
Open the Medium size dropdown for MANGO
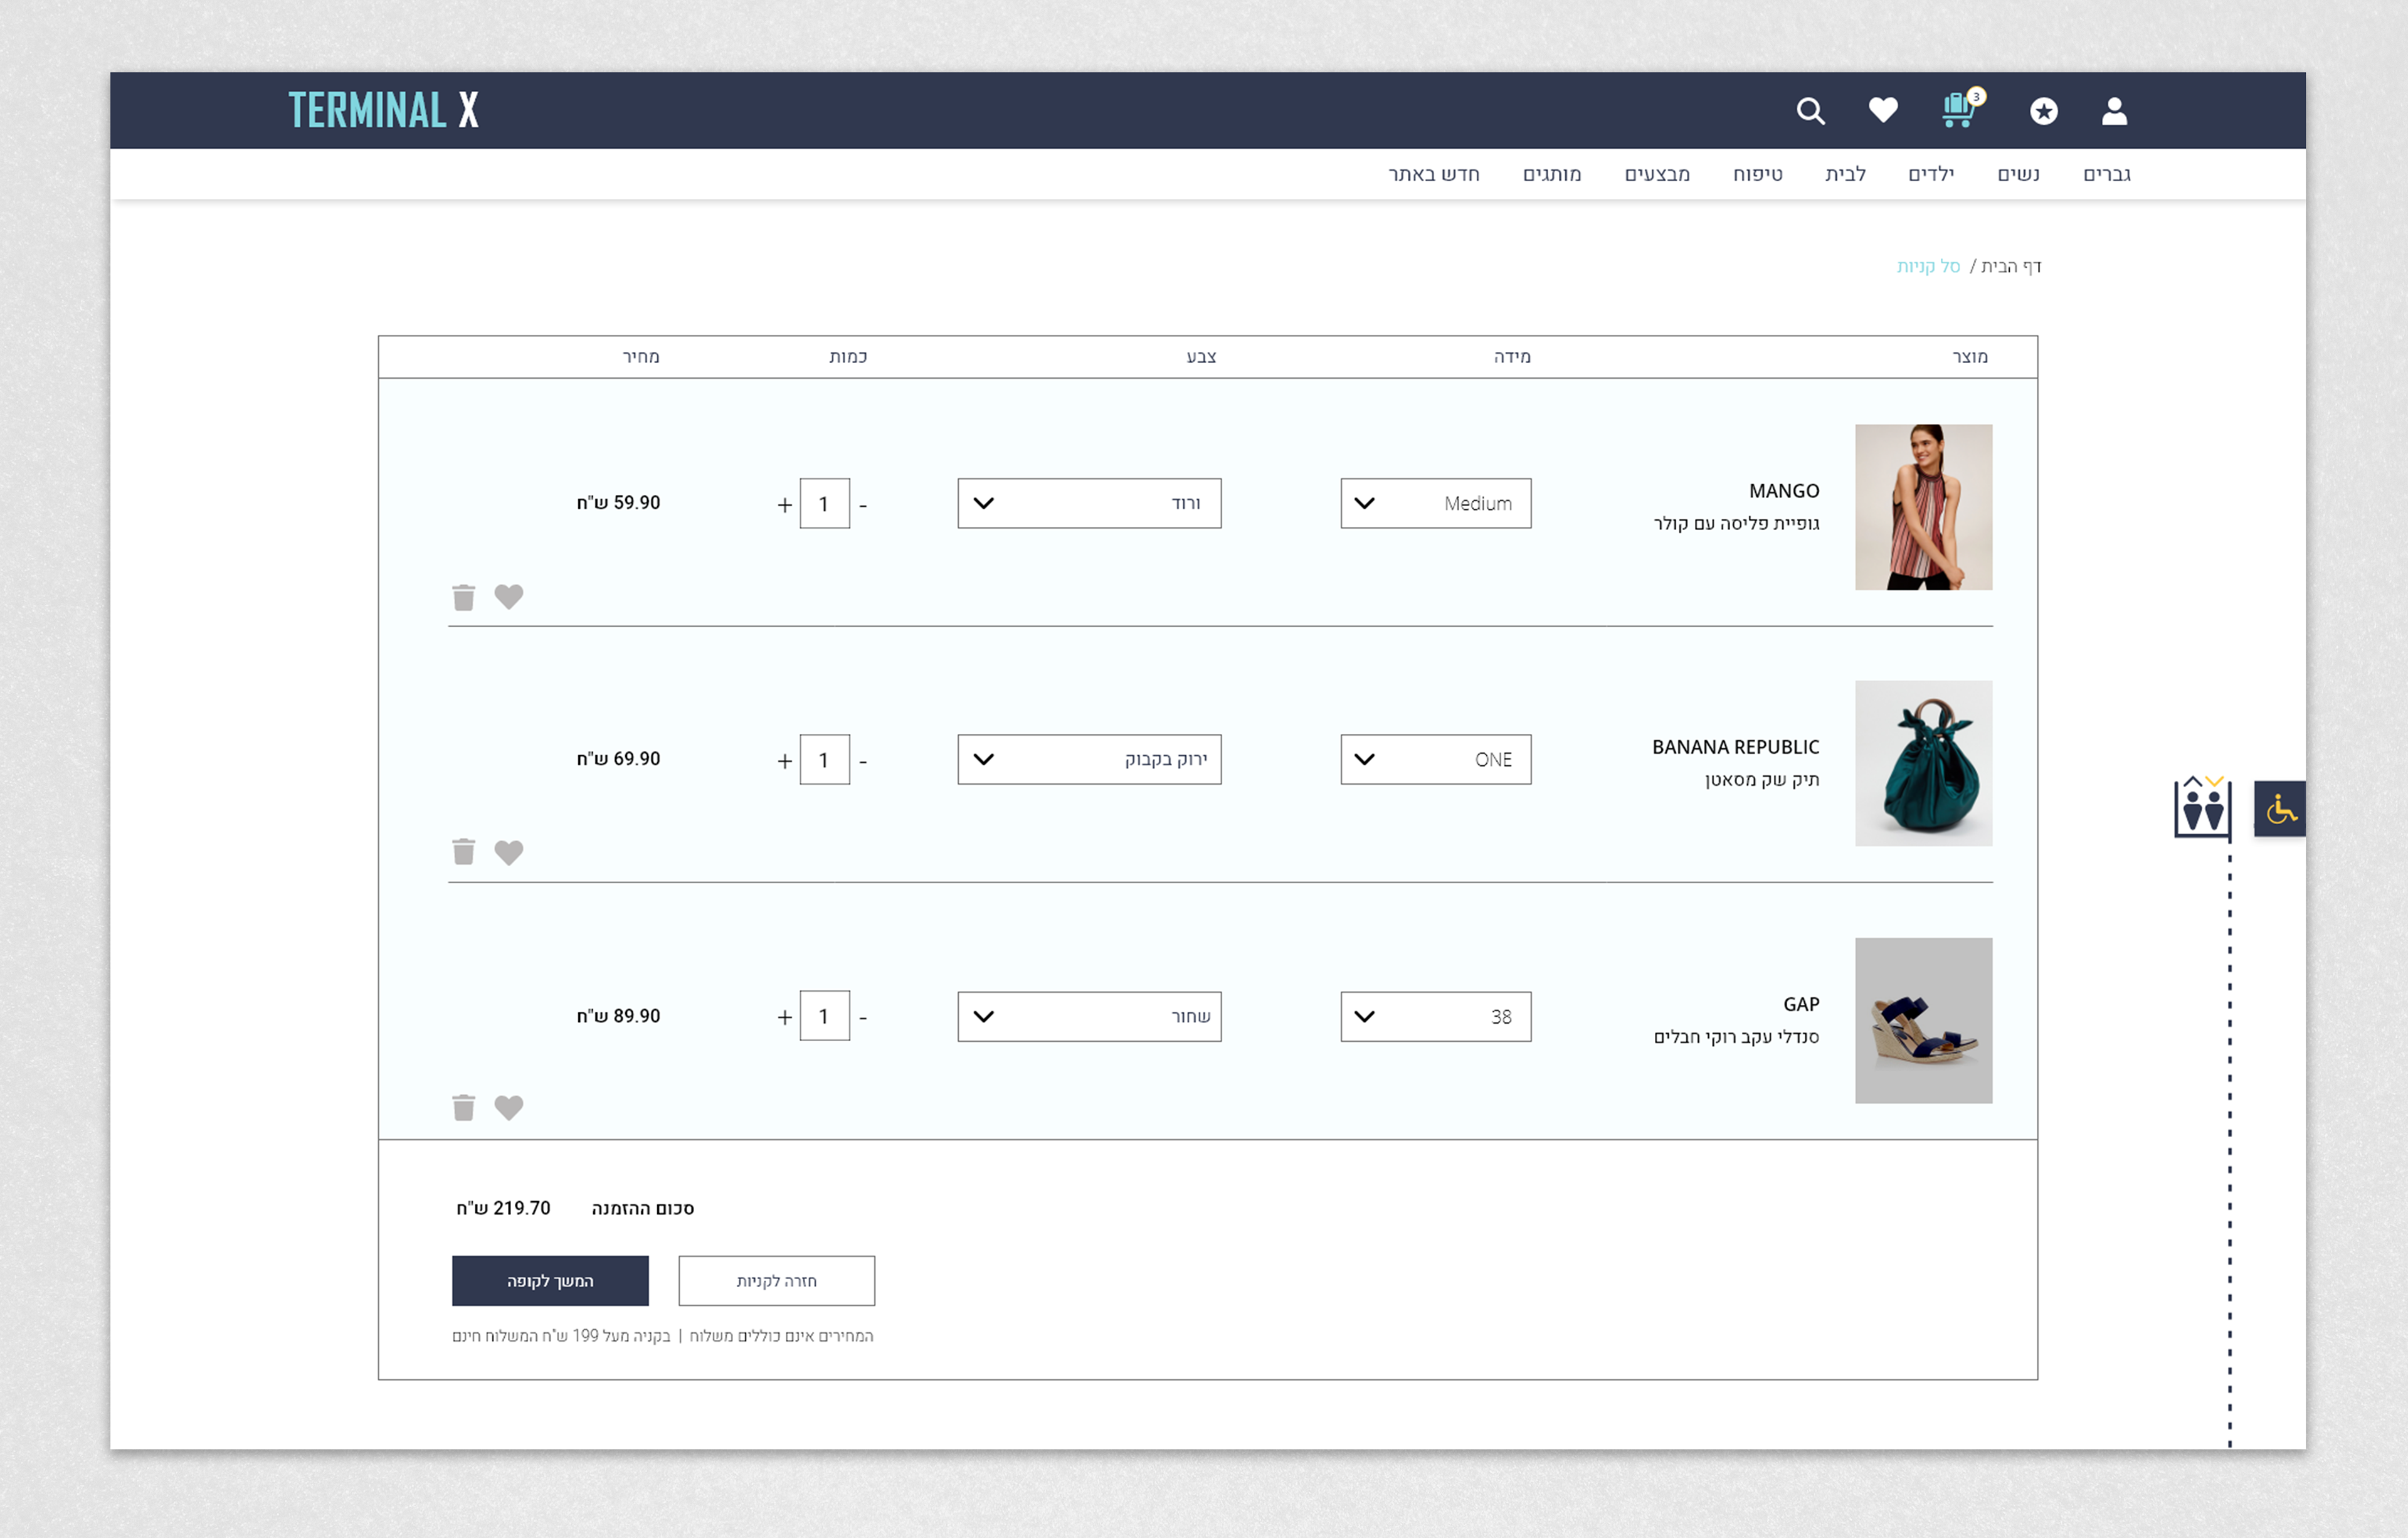click(1436, 503)
